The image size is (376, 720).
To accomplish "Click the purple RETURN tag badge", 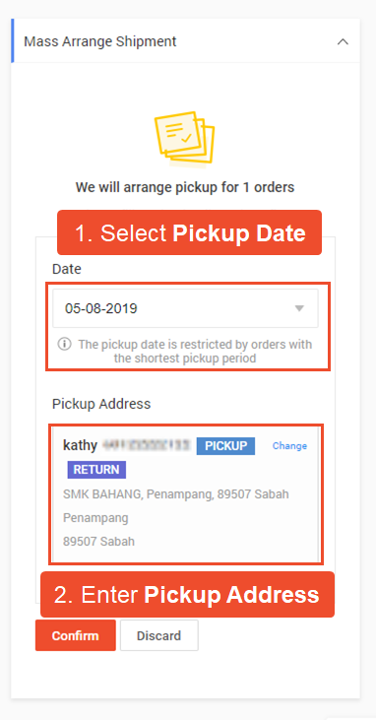I will [96, 470].
